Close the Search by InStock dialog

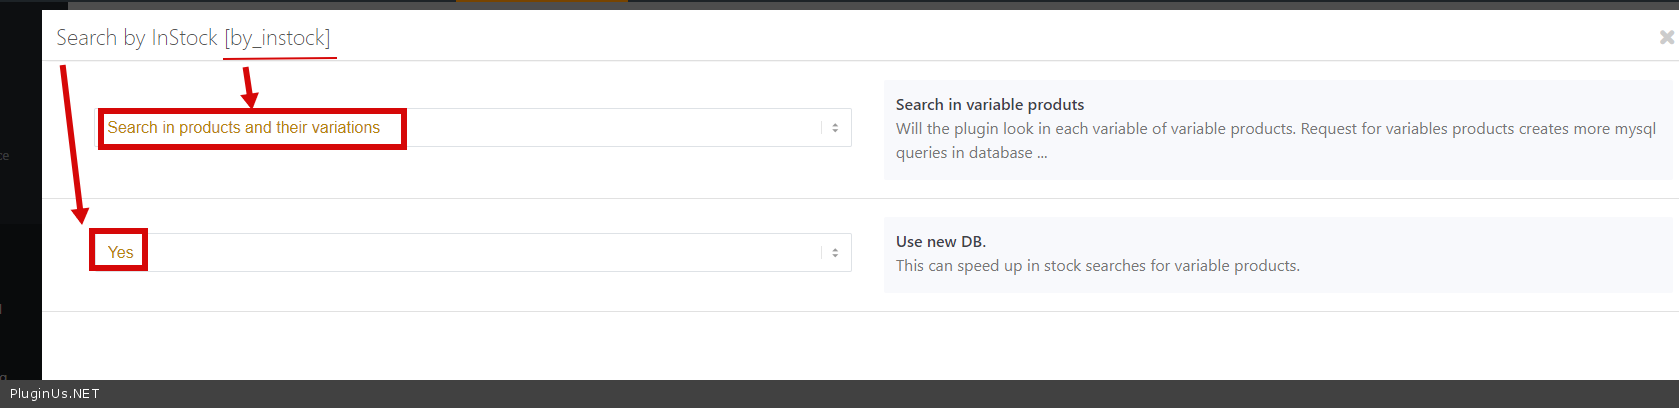tap(1666, 37)
